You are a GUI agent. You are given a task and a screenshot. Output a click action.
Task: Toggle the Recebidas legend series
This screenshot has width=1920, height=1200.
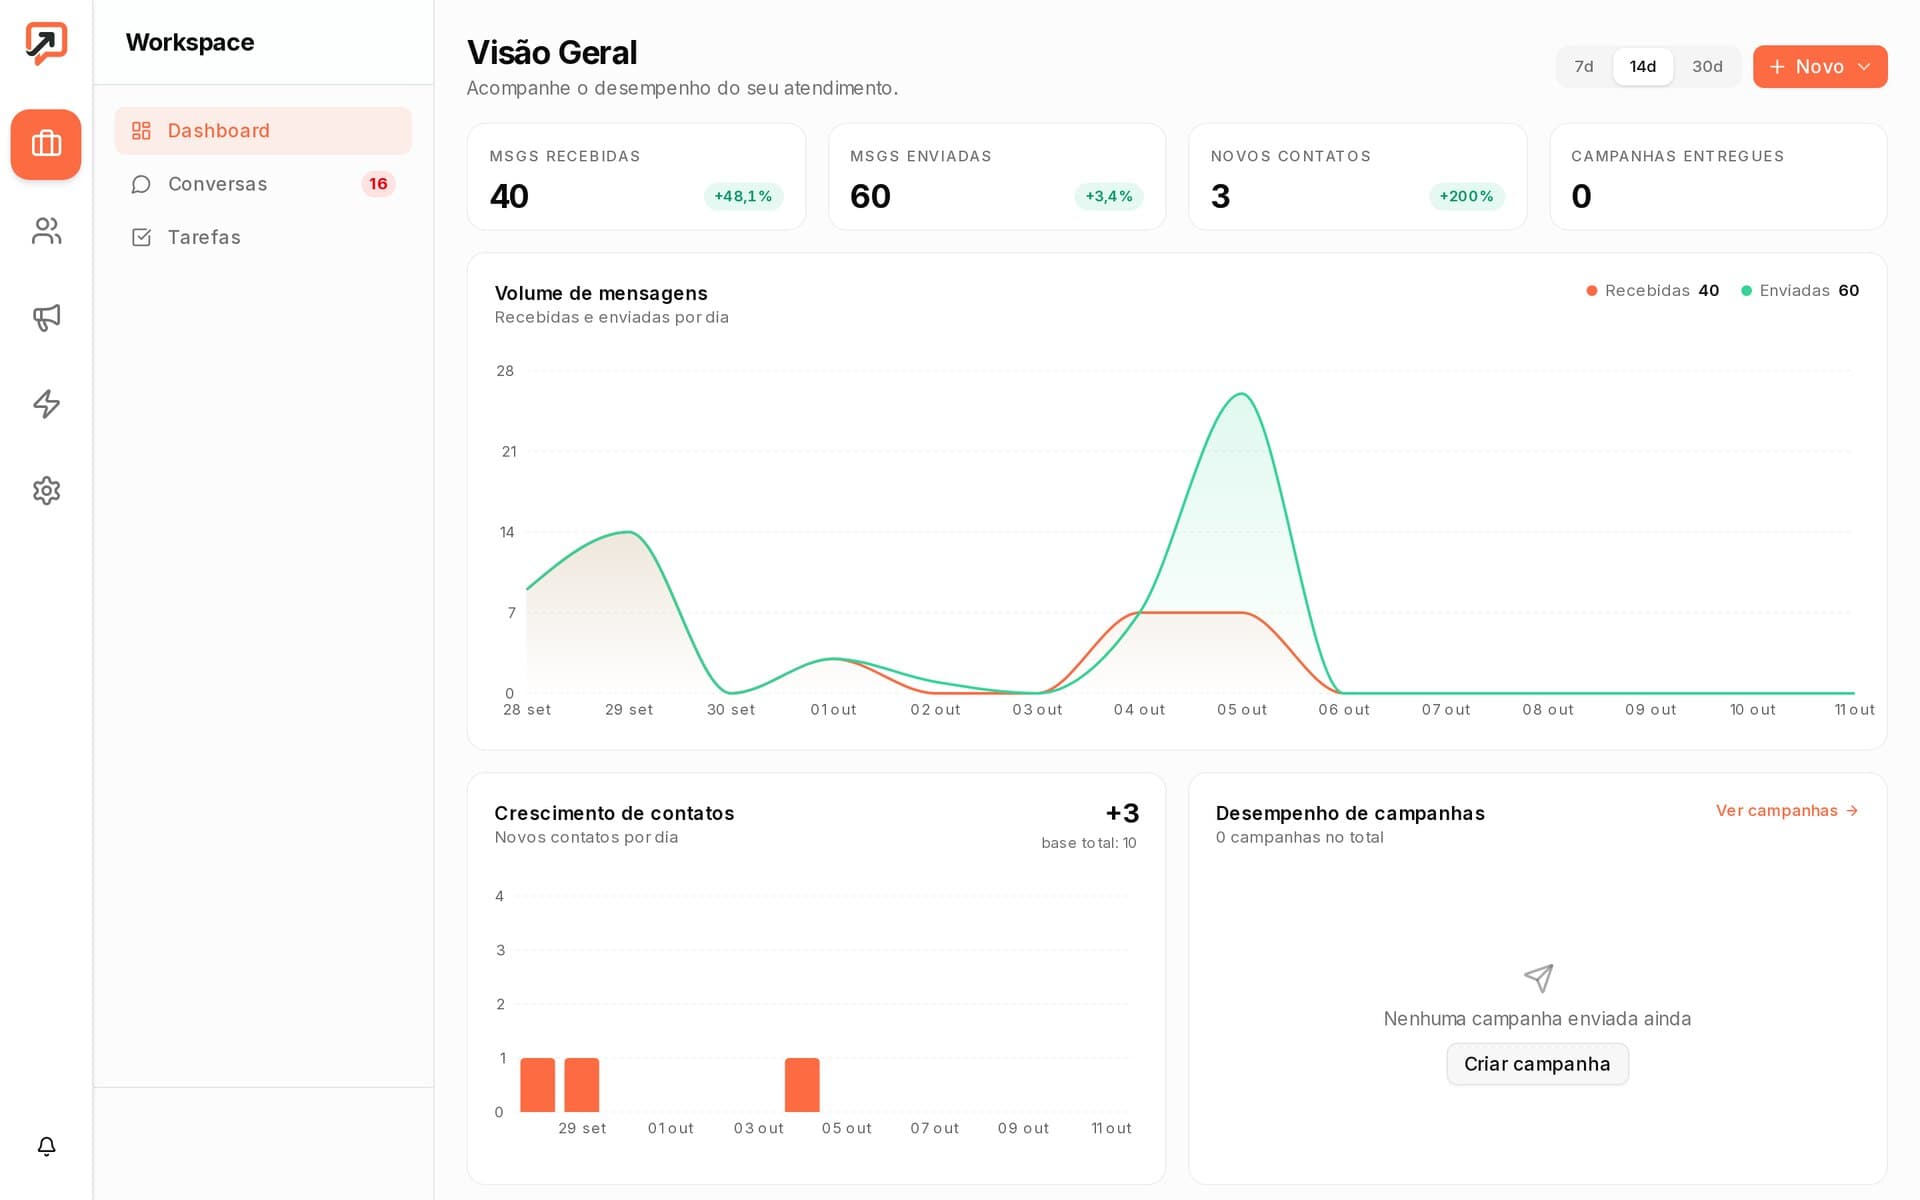click(1652, 291)
